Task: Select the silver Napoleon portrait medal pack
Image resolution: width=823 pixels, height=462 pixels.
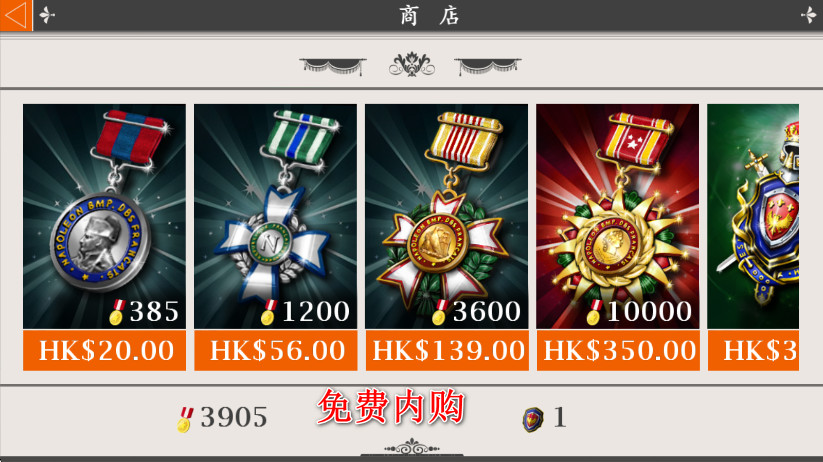Action: [x=104, y=216]
